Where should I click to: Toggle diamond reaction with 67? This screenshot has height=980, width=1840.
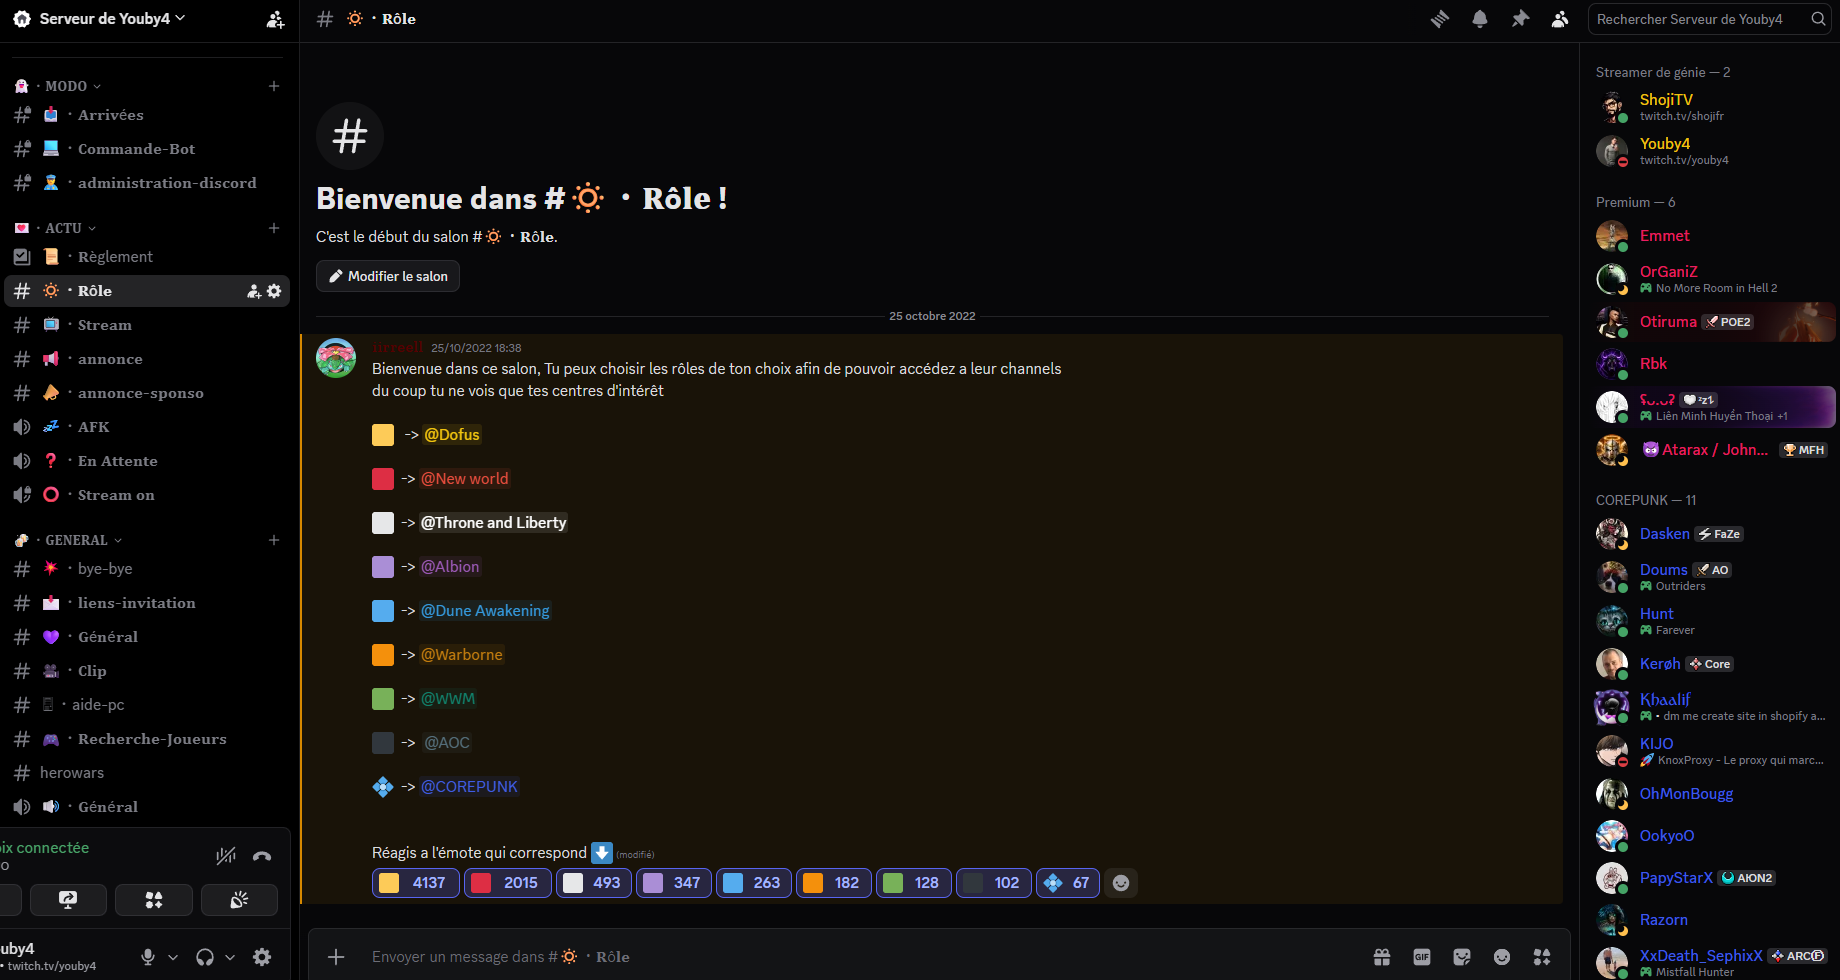[x=1068, y=883]
